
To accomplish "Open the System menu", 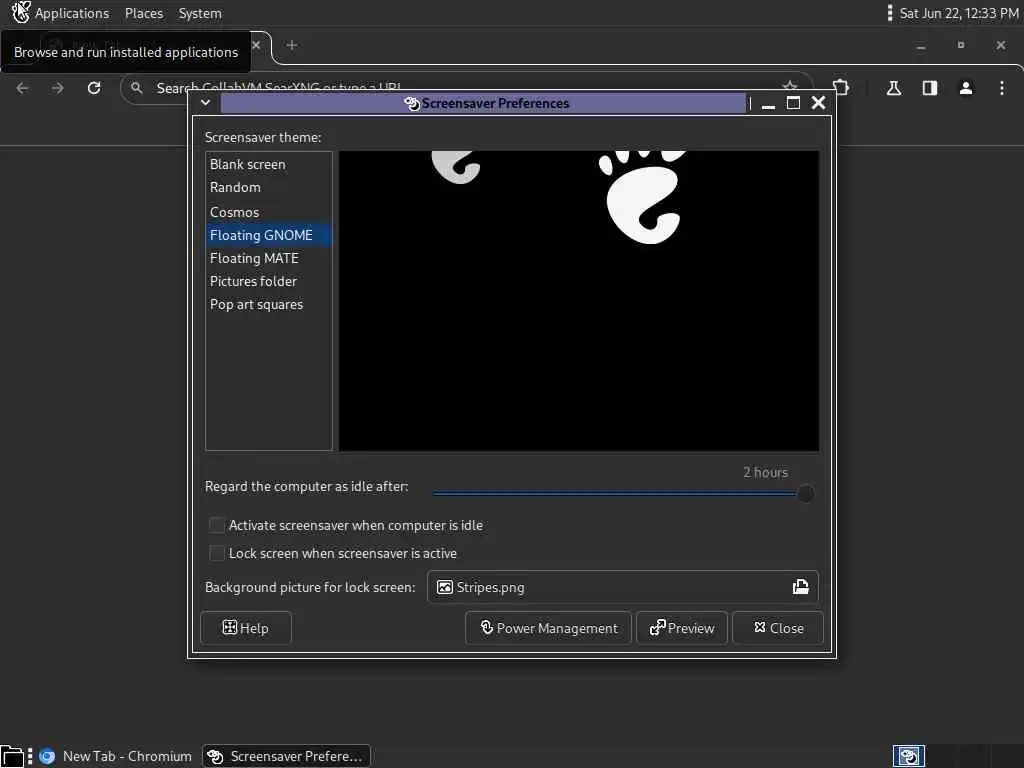I will coord(200,13).
